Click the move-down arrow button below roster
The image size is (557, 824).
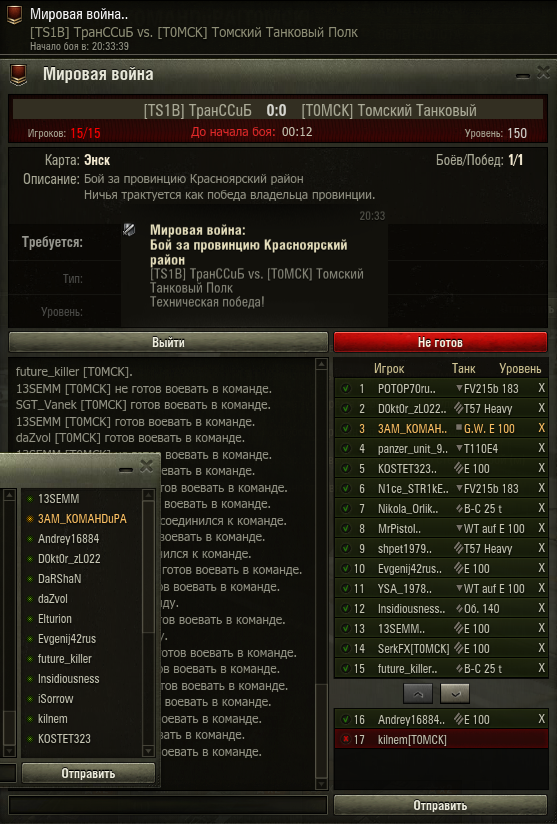tap(455, 694)
